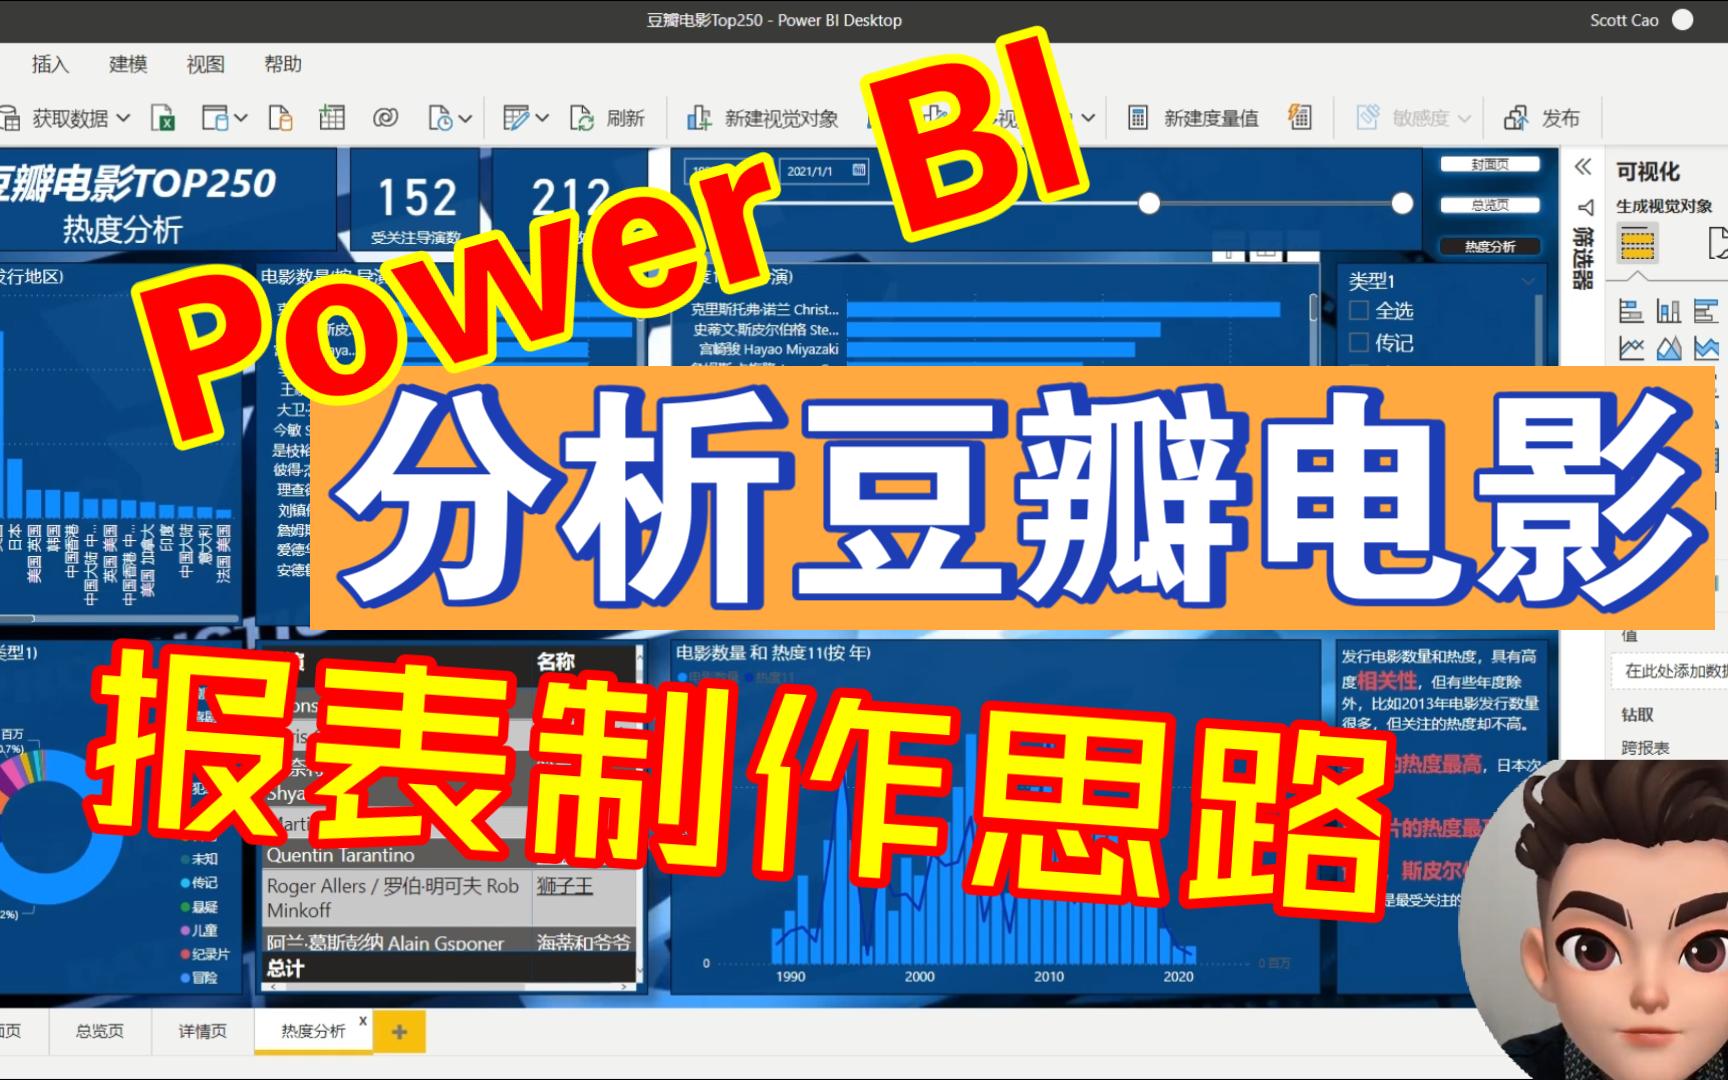Open the 插入 ribbon tab
Screen dimensions: 1728x1080
point(50,64)
